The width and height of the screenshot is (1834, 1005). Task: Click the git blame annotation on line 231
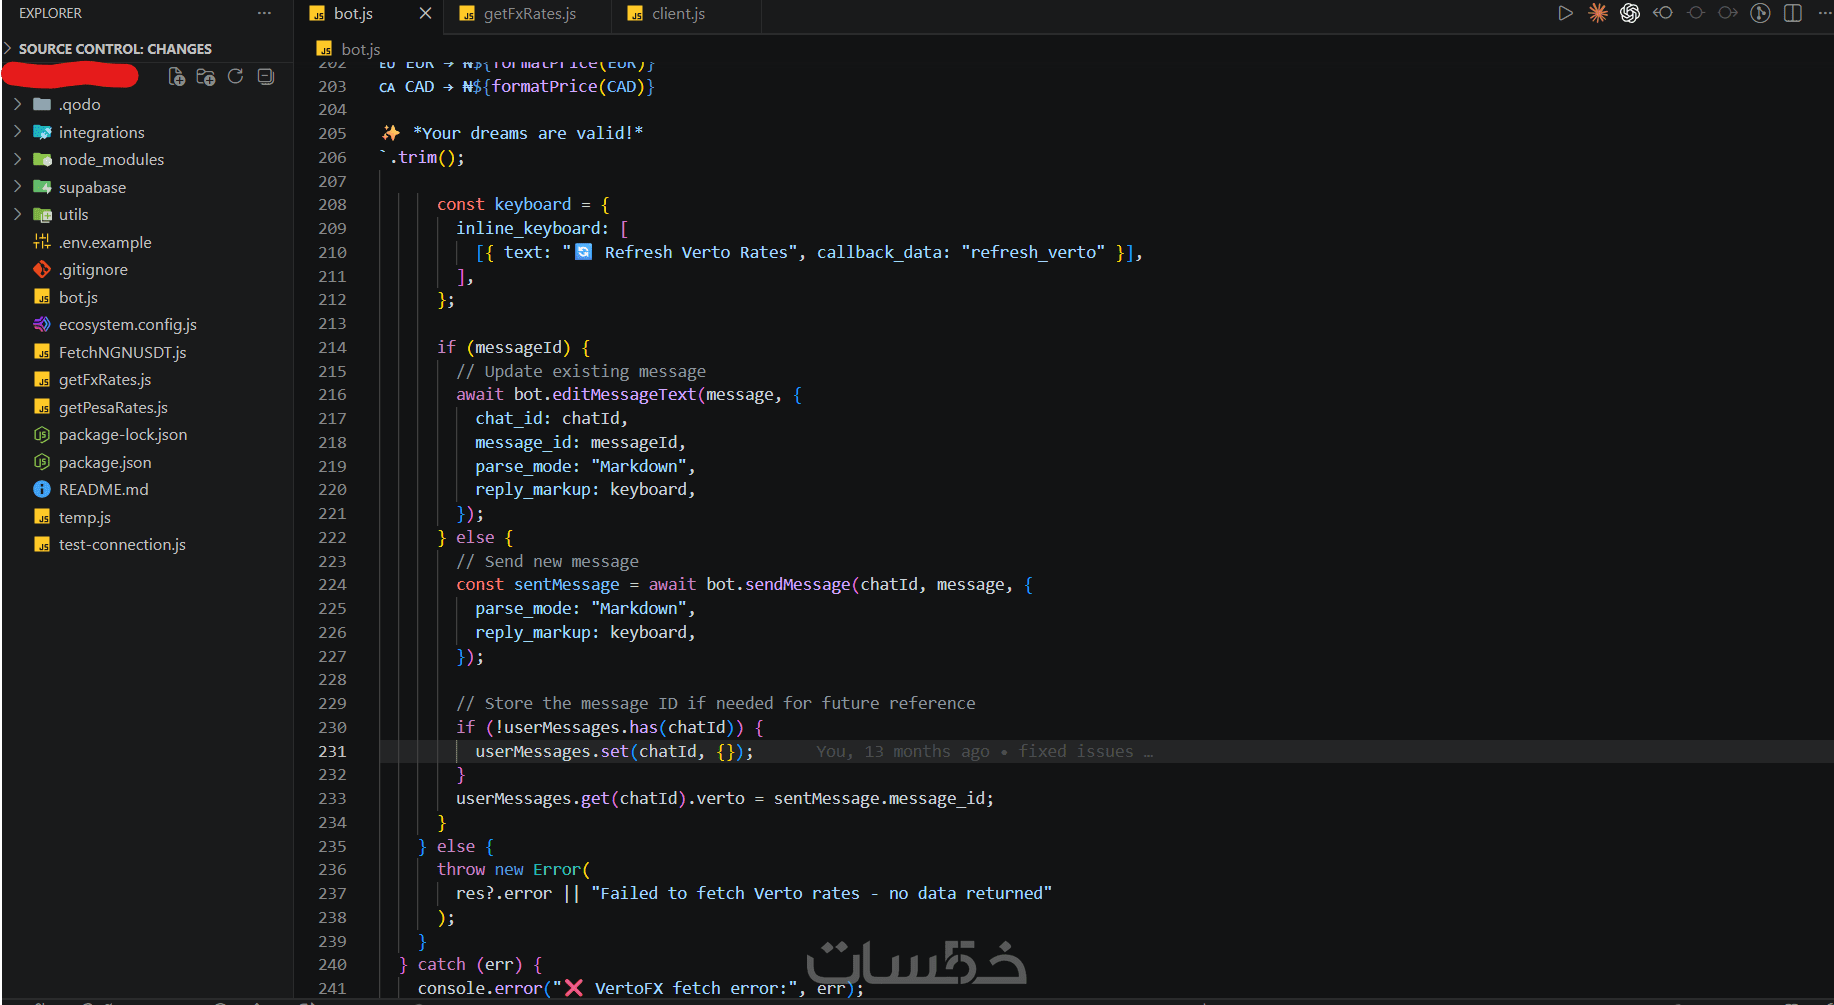pyautogui.click(x=984, y=751)
